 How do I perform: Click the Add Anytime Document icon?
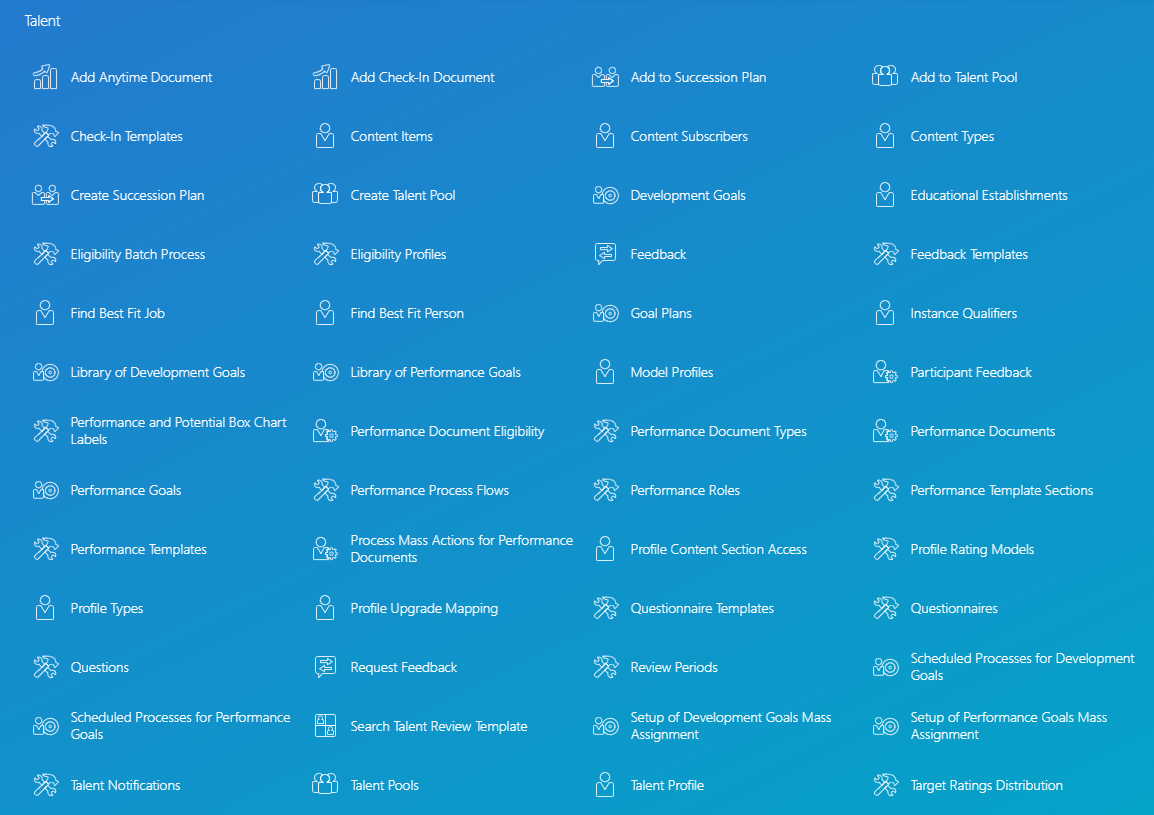pyautogui.click(x=45, y=77)
